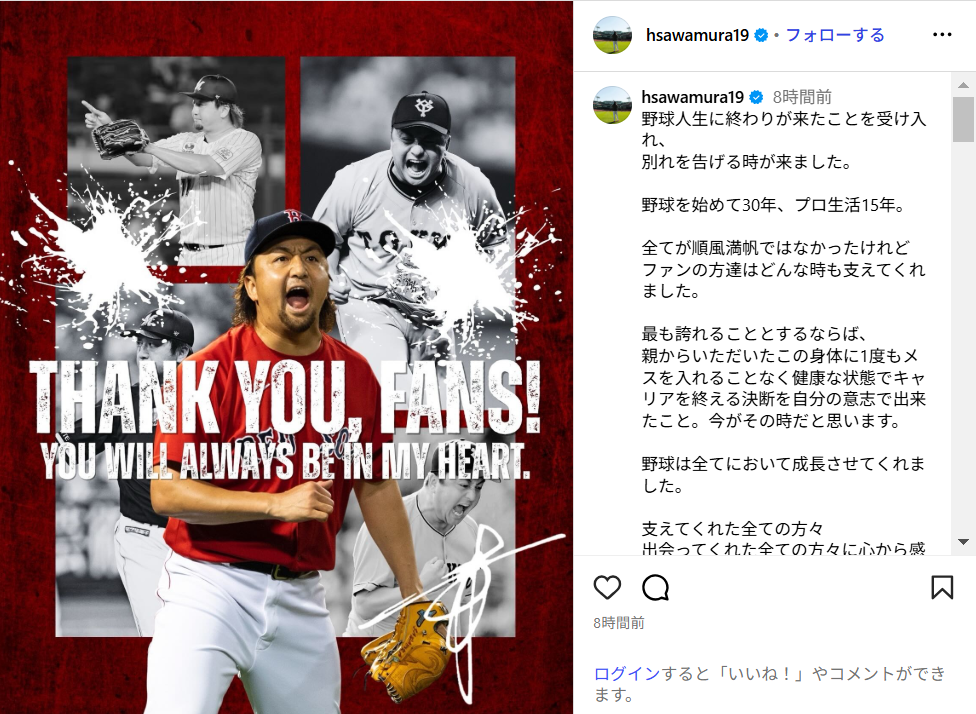Screen dimensions: 976x714
Task: Like the post with the heart icon
Action: tap(607, 587)
